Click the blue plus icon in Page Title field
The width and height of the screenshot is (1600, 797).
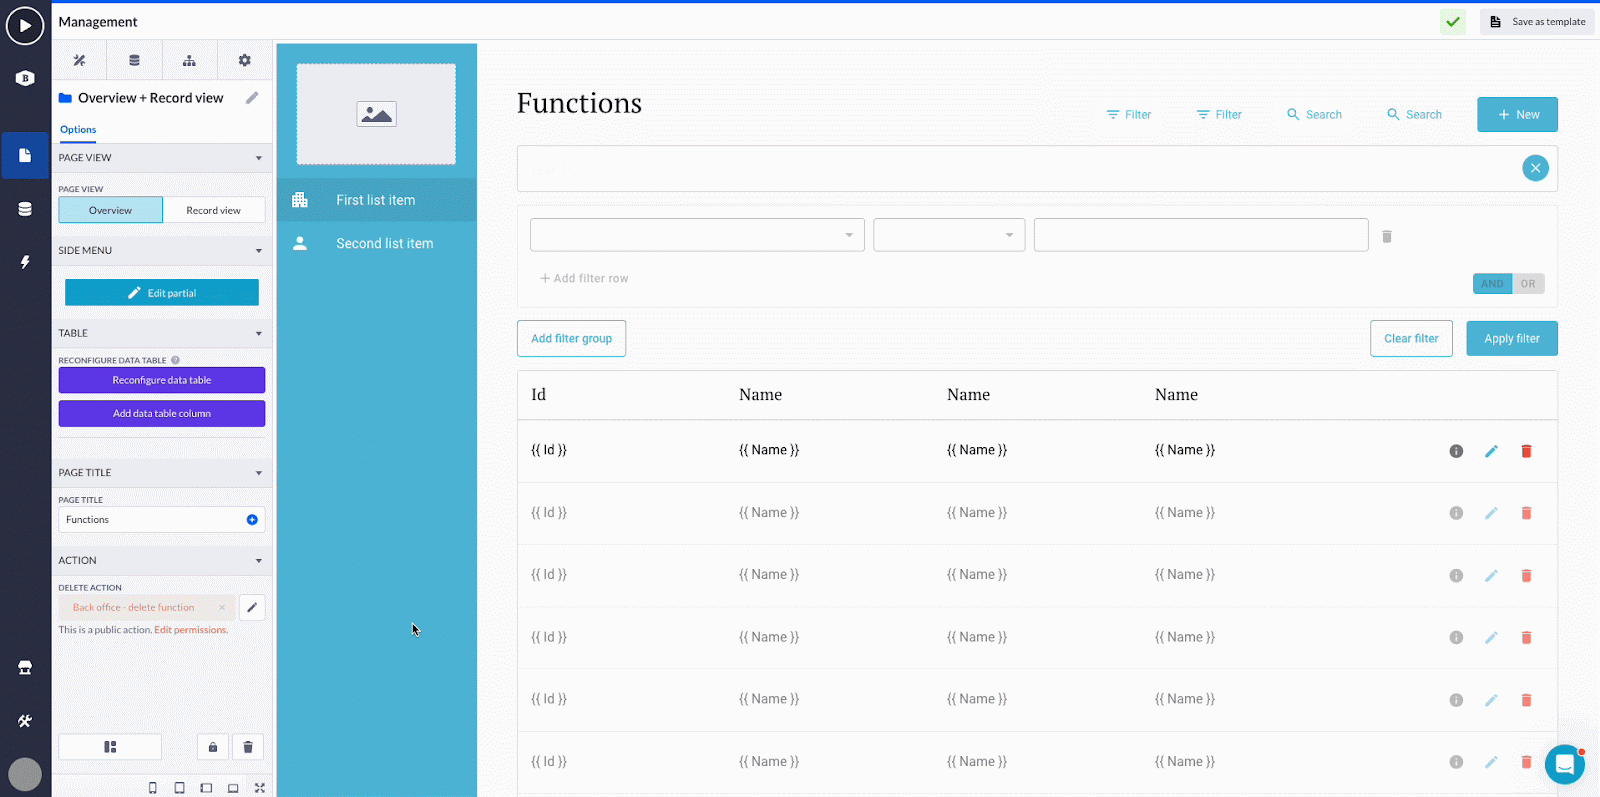pyautogui.click(x=252, y=520)
